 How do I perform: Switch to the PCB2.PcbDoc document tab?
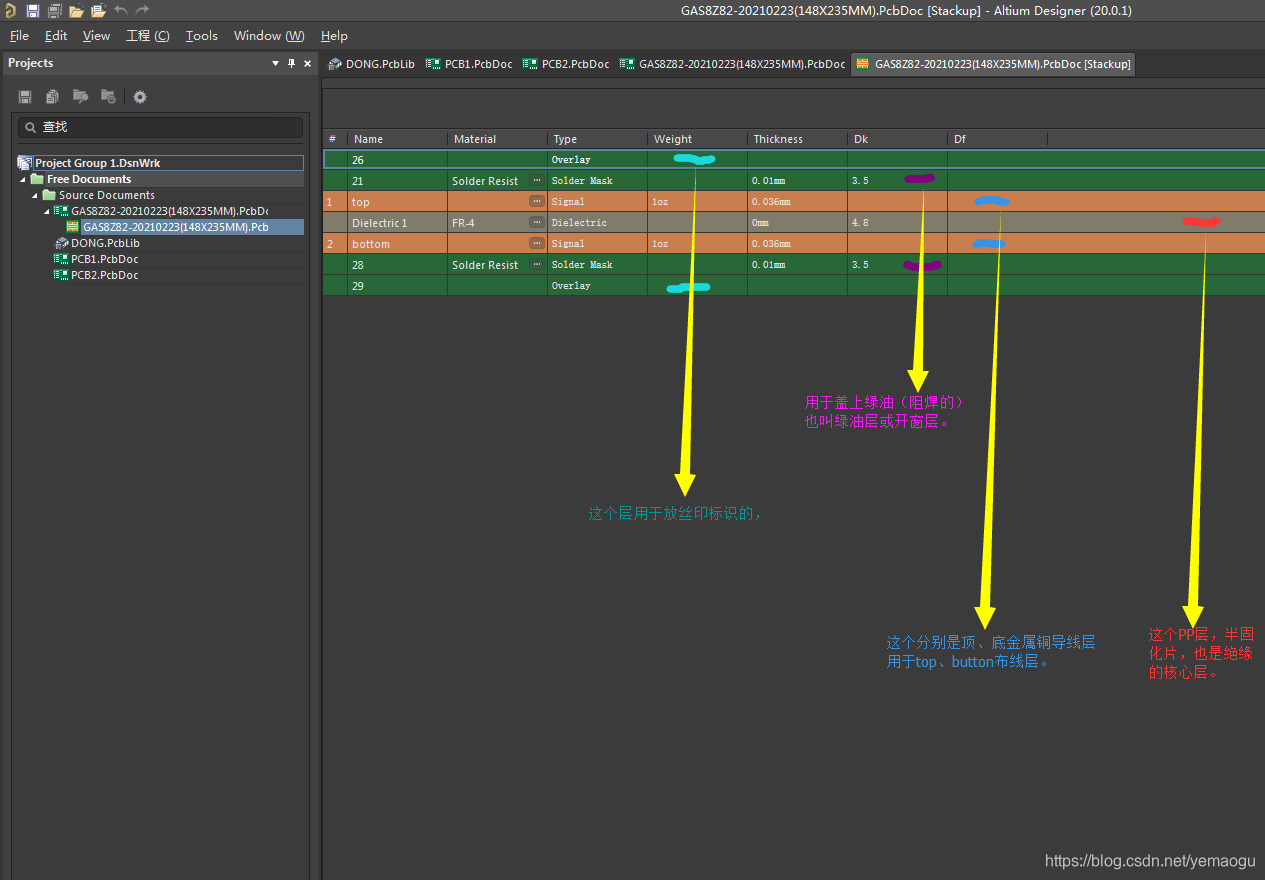[x=565, y=64]
